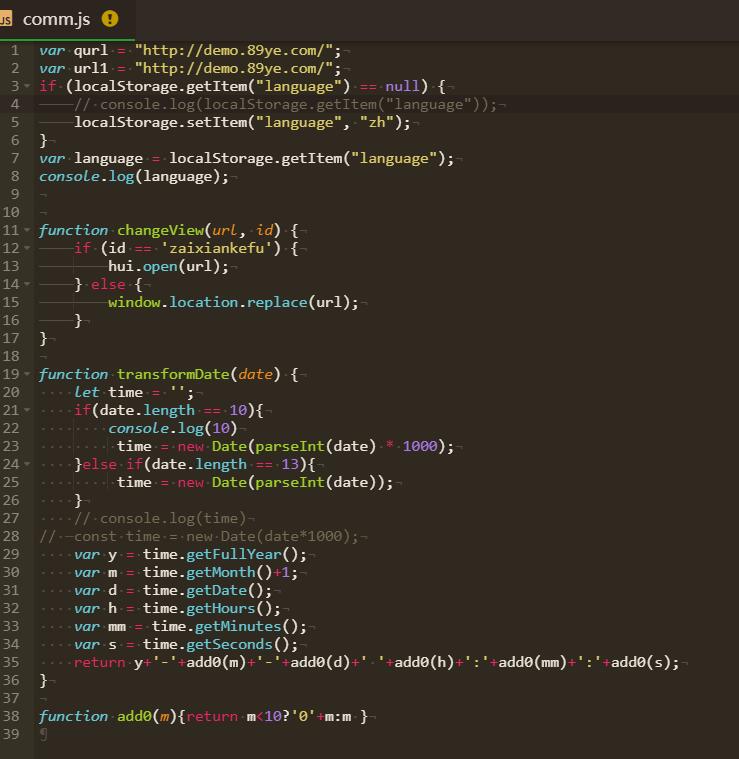Collapse the transformDate function at line 19

(27, 374)
